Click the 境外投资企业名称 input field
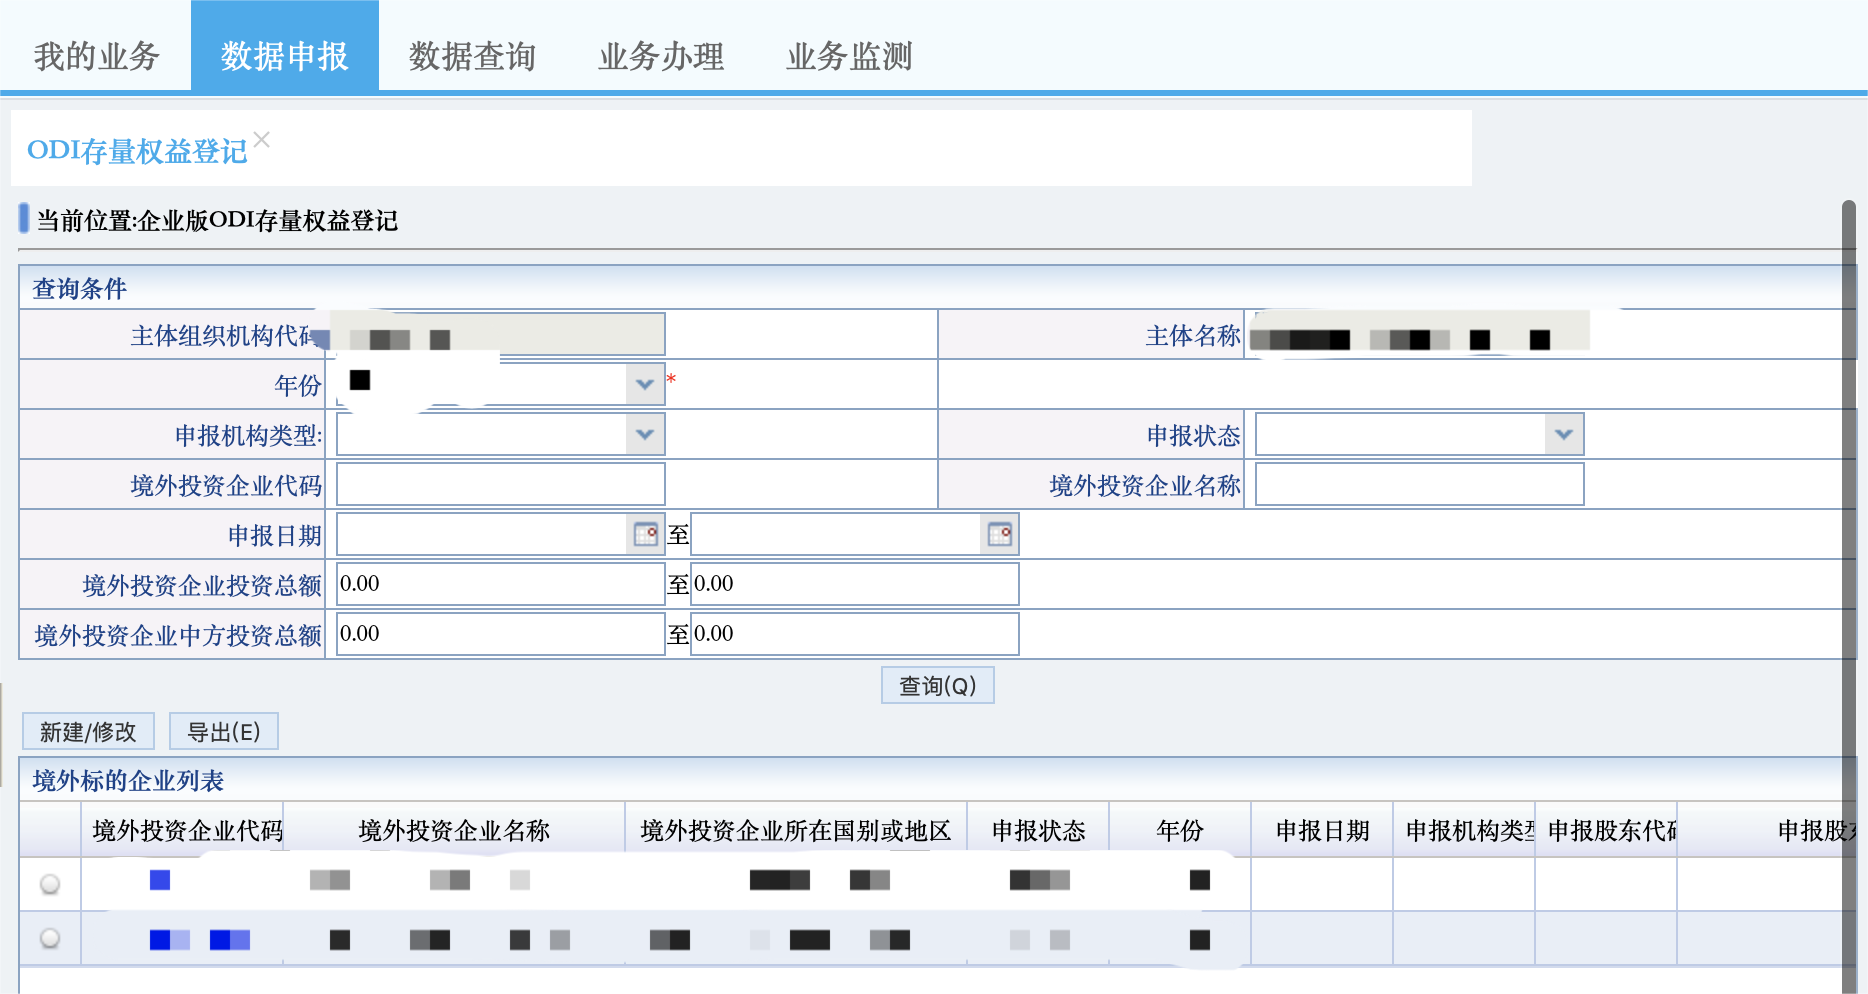The width and height of the screenshot is (1868, 994). [1419, 484]
